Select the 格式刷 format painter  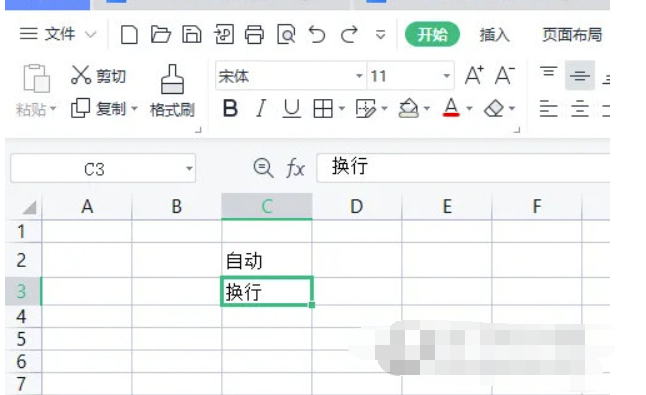pyautogui.click(x=172, y=91)
